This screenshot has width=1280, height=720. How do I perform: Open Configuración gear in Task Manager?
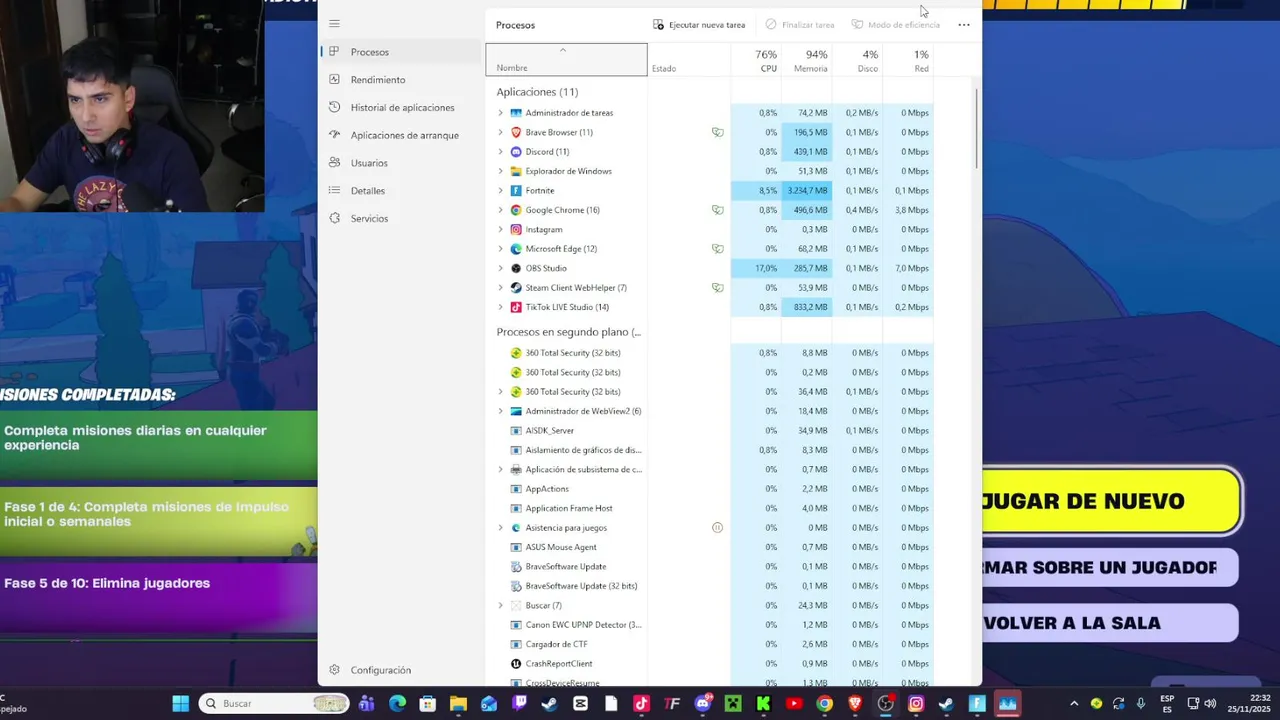tap(334, 670)
